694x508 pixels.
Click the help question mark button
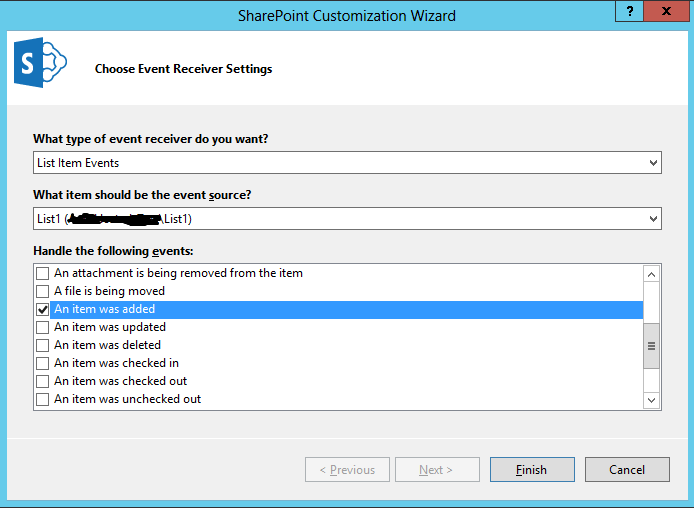pos(630,11)
